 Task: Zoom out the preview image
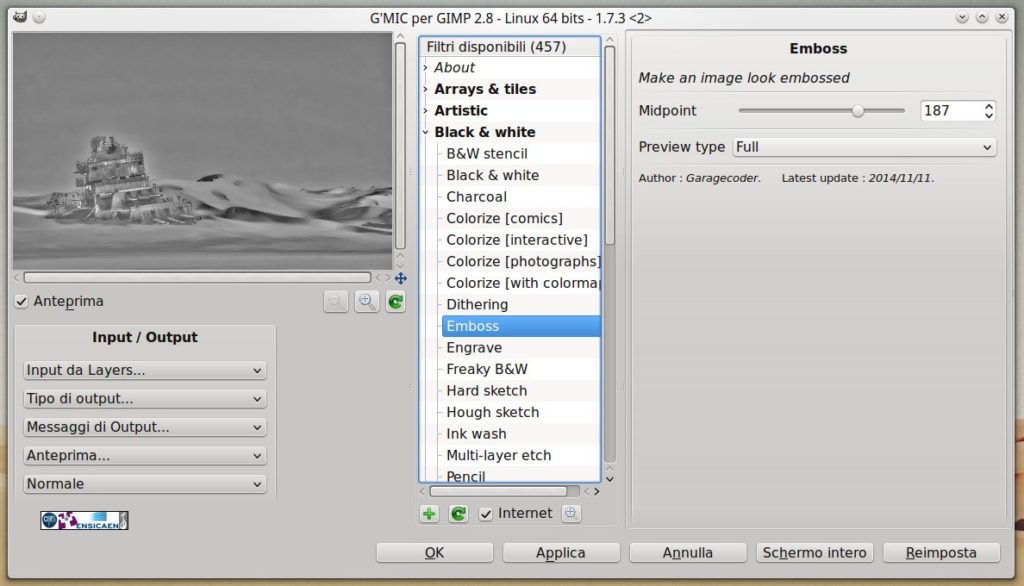pyautogui.click(x=336, y=302)
